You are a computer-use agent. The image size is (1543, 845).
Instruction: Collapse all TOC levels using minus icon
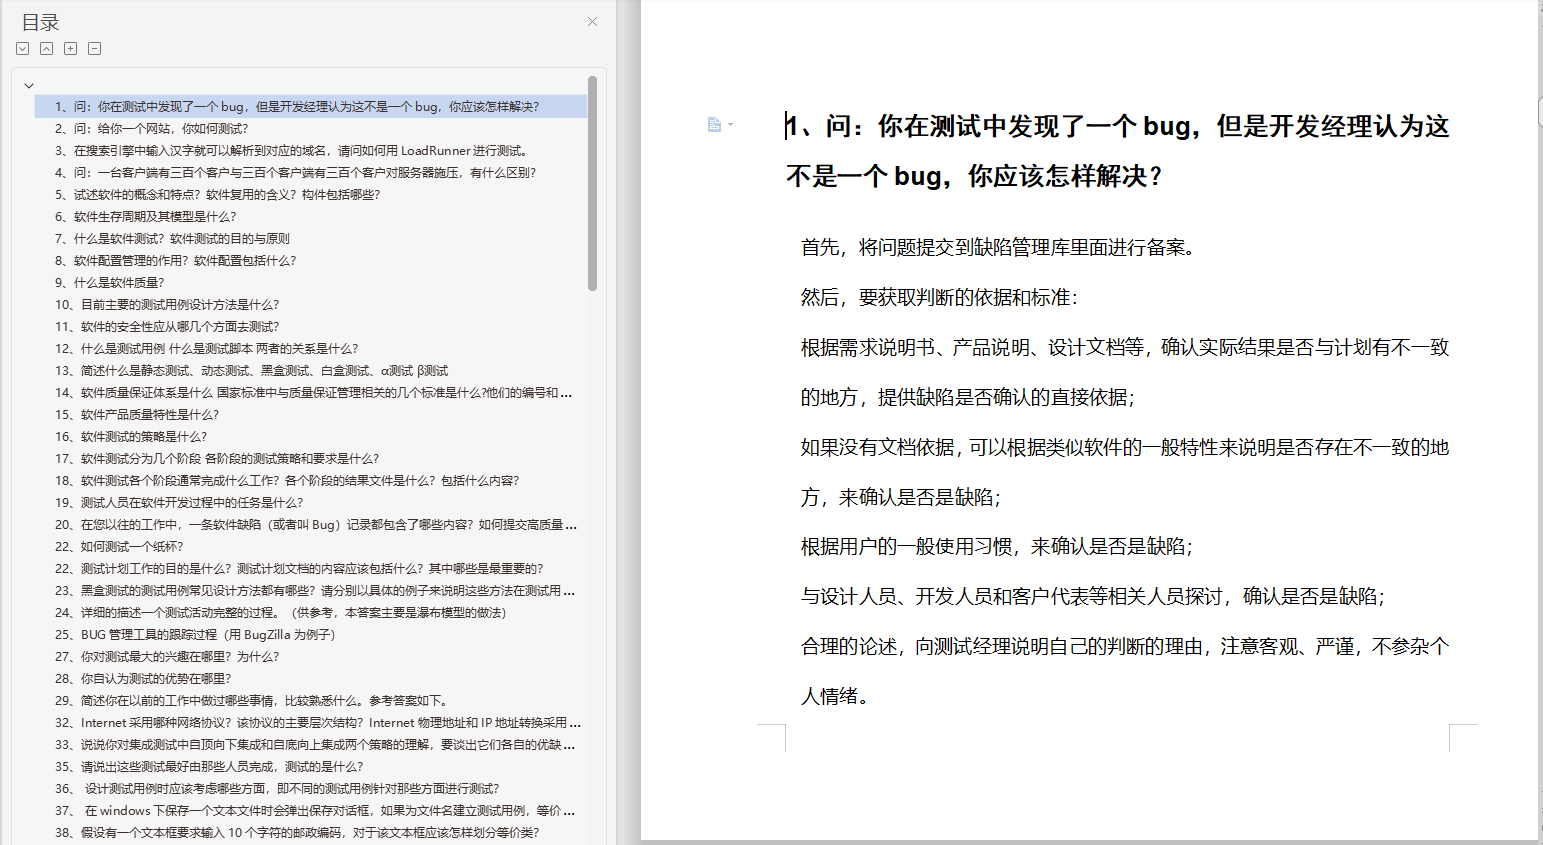point(93,48)
